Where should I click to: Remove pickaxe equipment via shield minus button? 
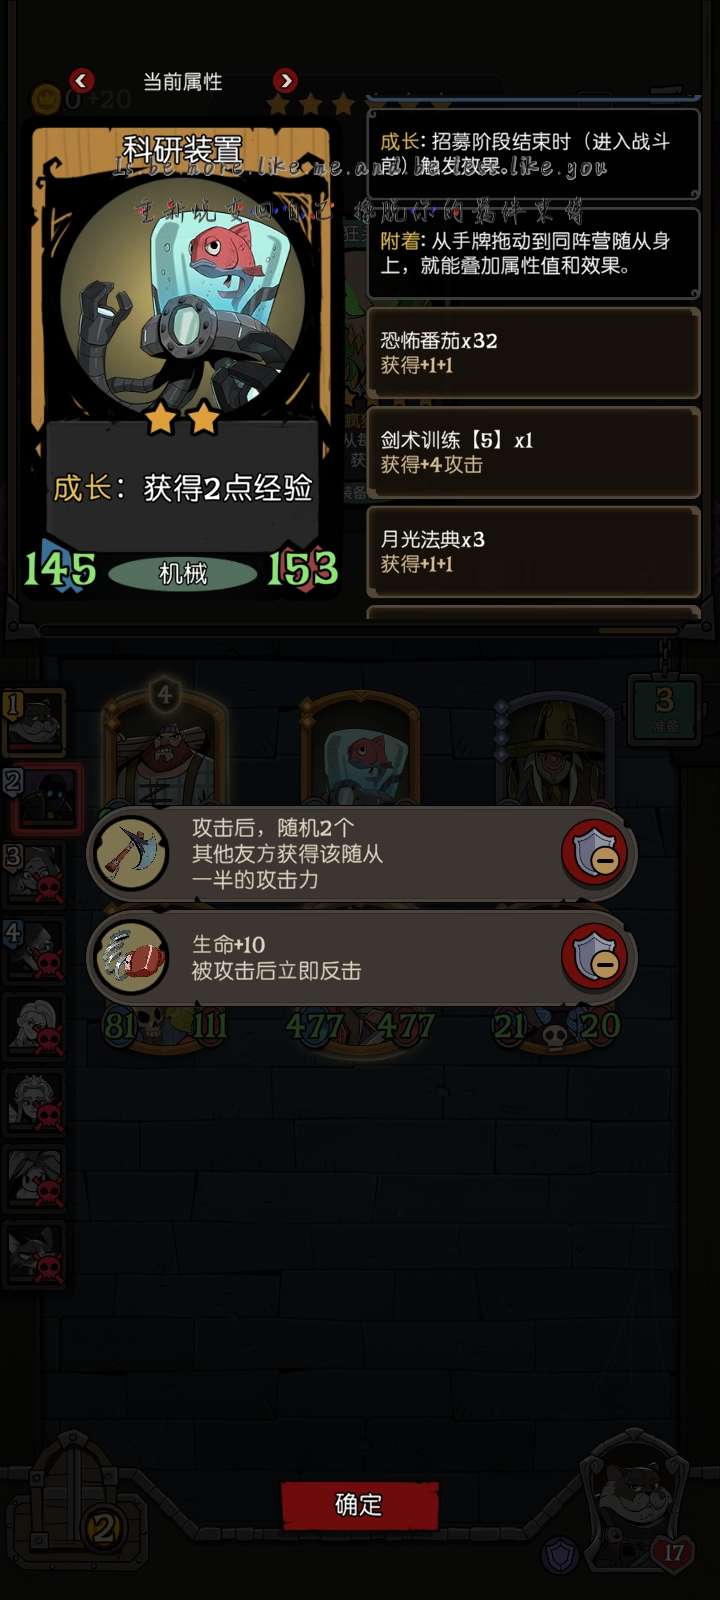click(x=595, y=853)
